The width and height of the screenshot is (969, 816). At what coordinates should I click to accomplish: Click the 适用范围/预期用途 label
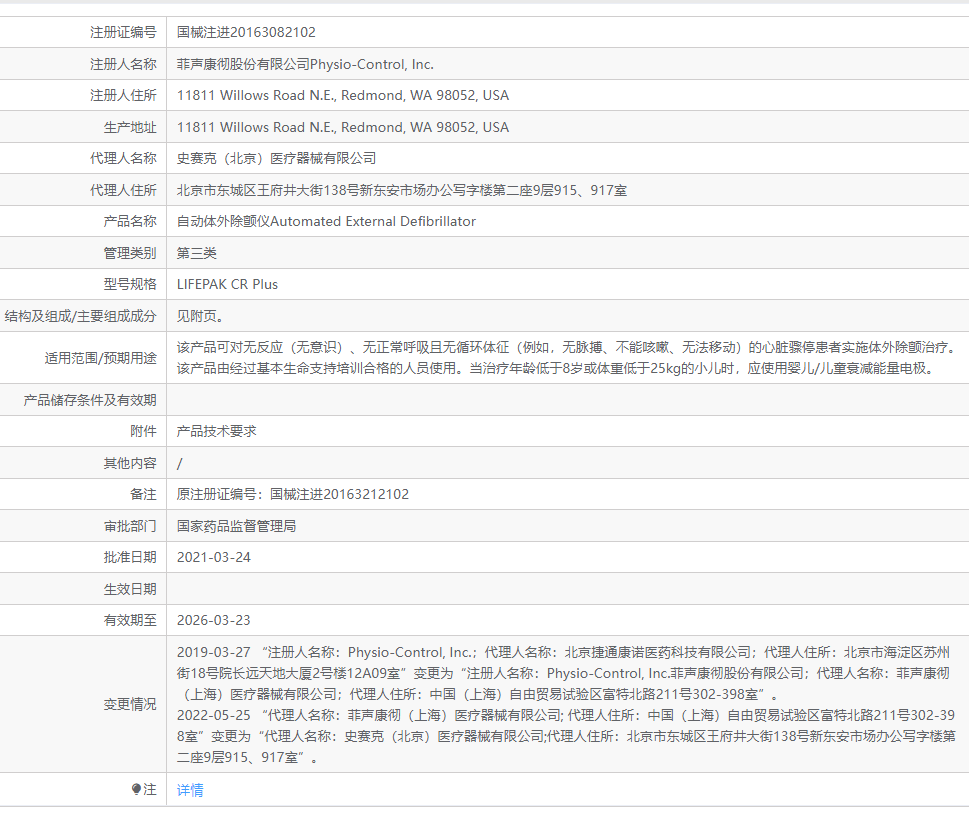click(100, 358)
